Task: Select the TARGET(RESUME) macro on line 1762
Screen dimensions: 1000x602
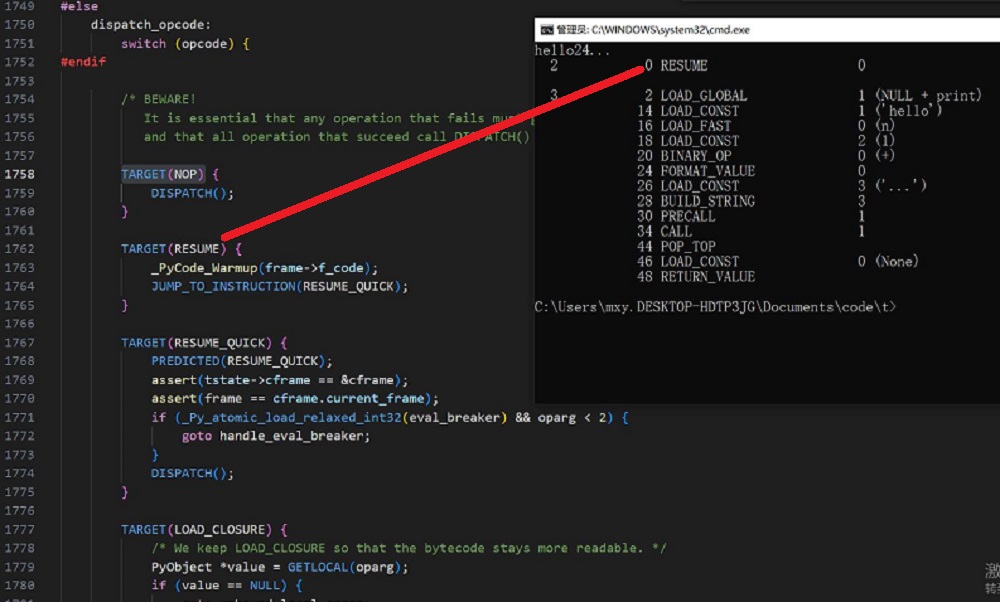Action: click(x=172, y=247)
